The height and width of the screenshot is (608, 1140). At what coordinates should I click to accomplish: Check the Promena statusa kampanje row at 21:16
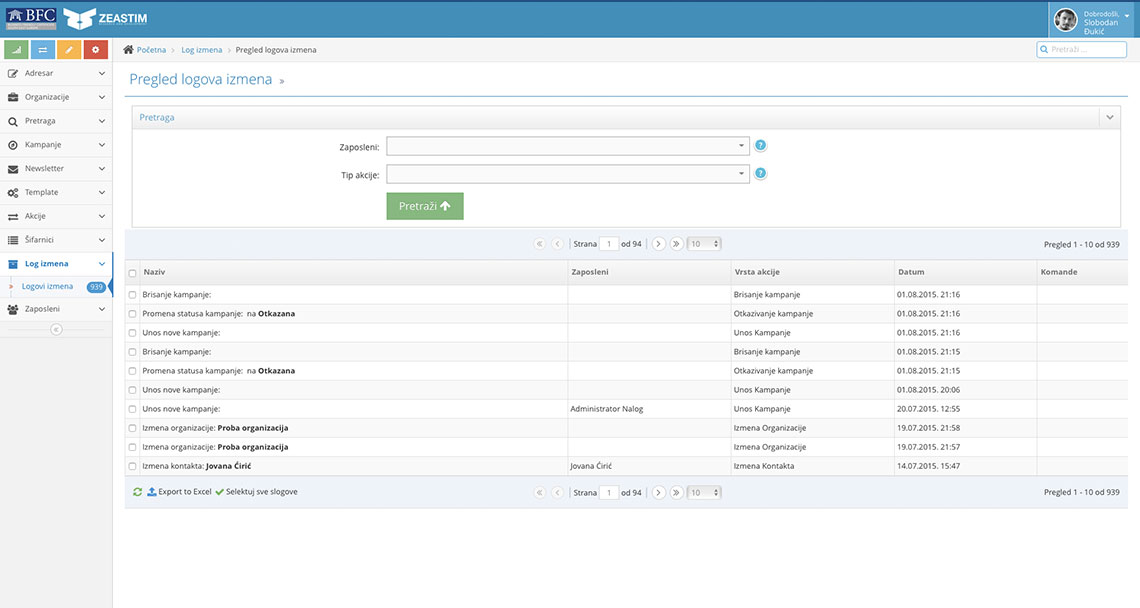[132, 313]
